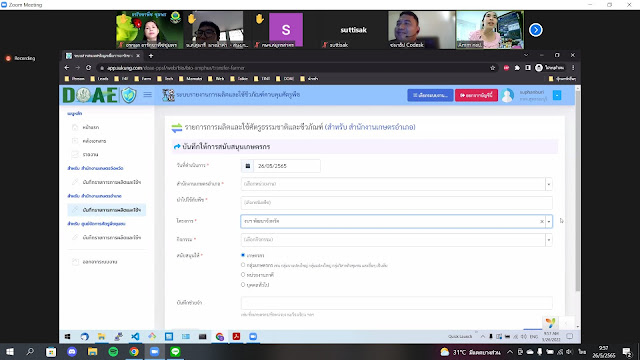Open sidebar home item 'หน้าแรก'
Image resolution: width=640 pixels, height=360 pixels.
coord(91,127)
